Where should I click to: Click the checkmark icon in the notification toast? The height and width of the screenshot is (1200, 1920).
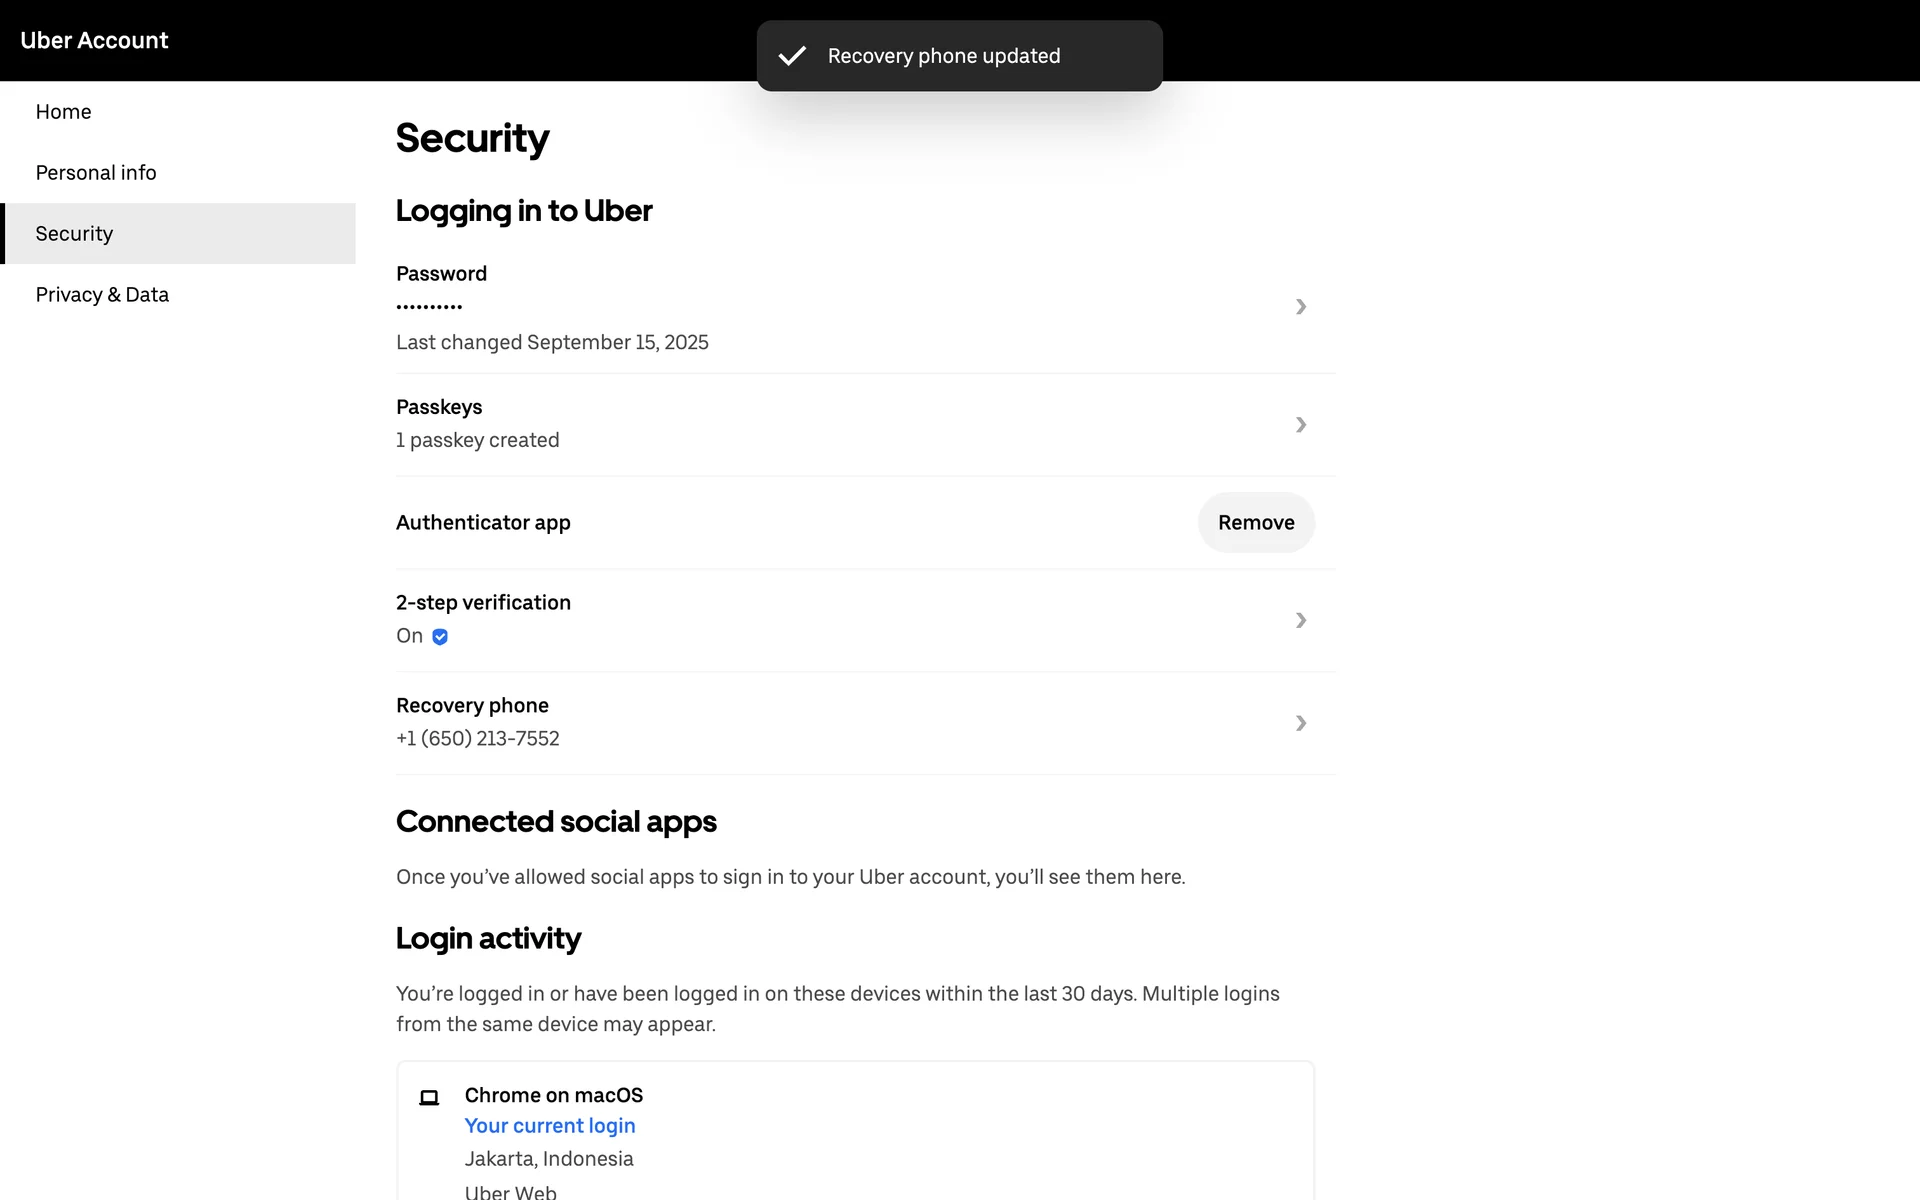point(792,56)
